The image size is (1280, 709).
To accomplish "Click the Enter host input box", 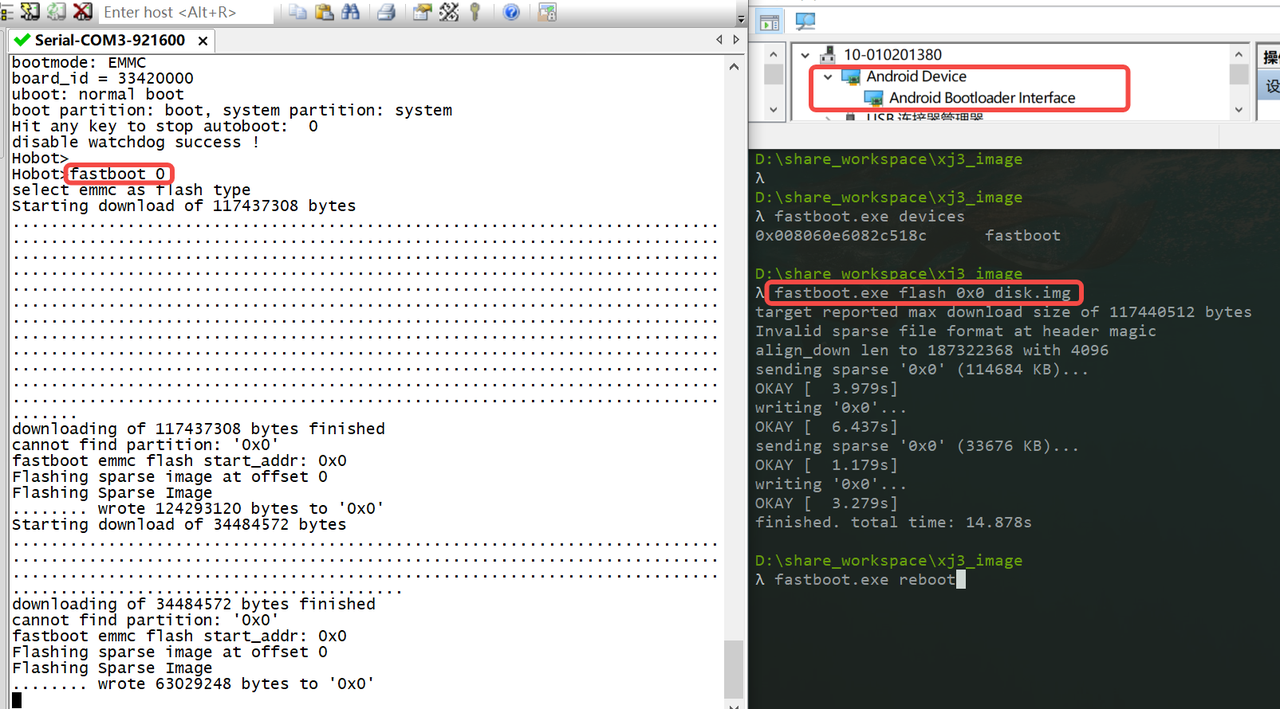I will point(186,12).
